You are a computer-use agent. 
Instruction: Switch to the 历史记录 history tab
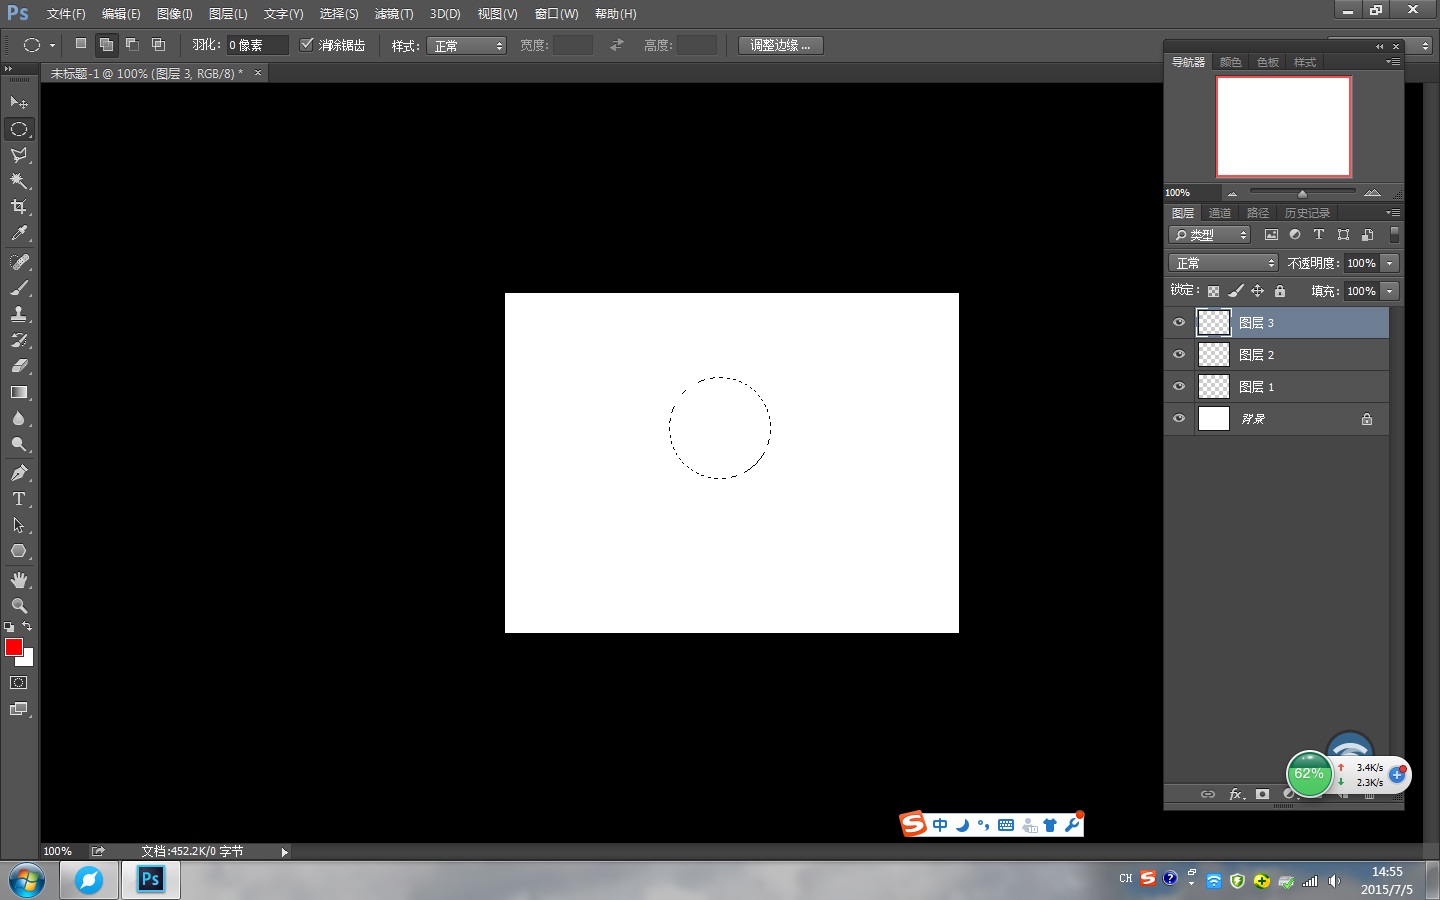(x=1307, y=213)
